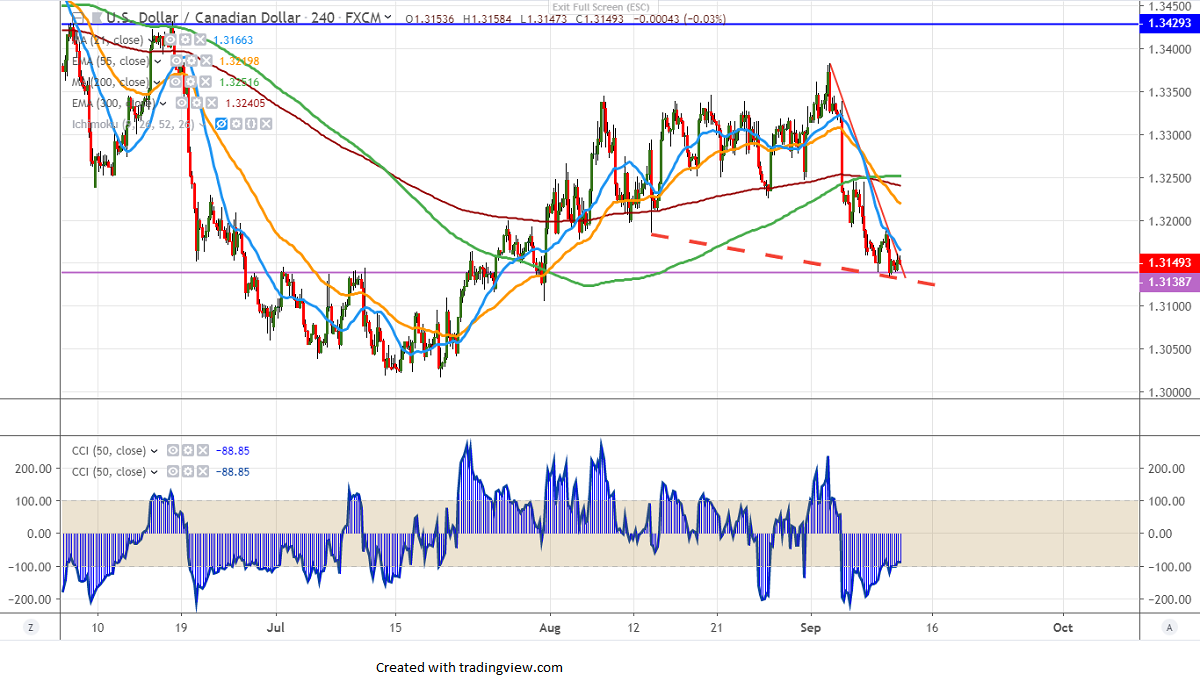Click the EMA 55 value 1.32198
Screen dimensions: 1201x685
point(239,61)
